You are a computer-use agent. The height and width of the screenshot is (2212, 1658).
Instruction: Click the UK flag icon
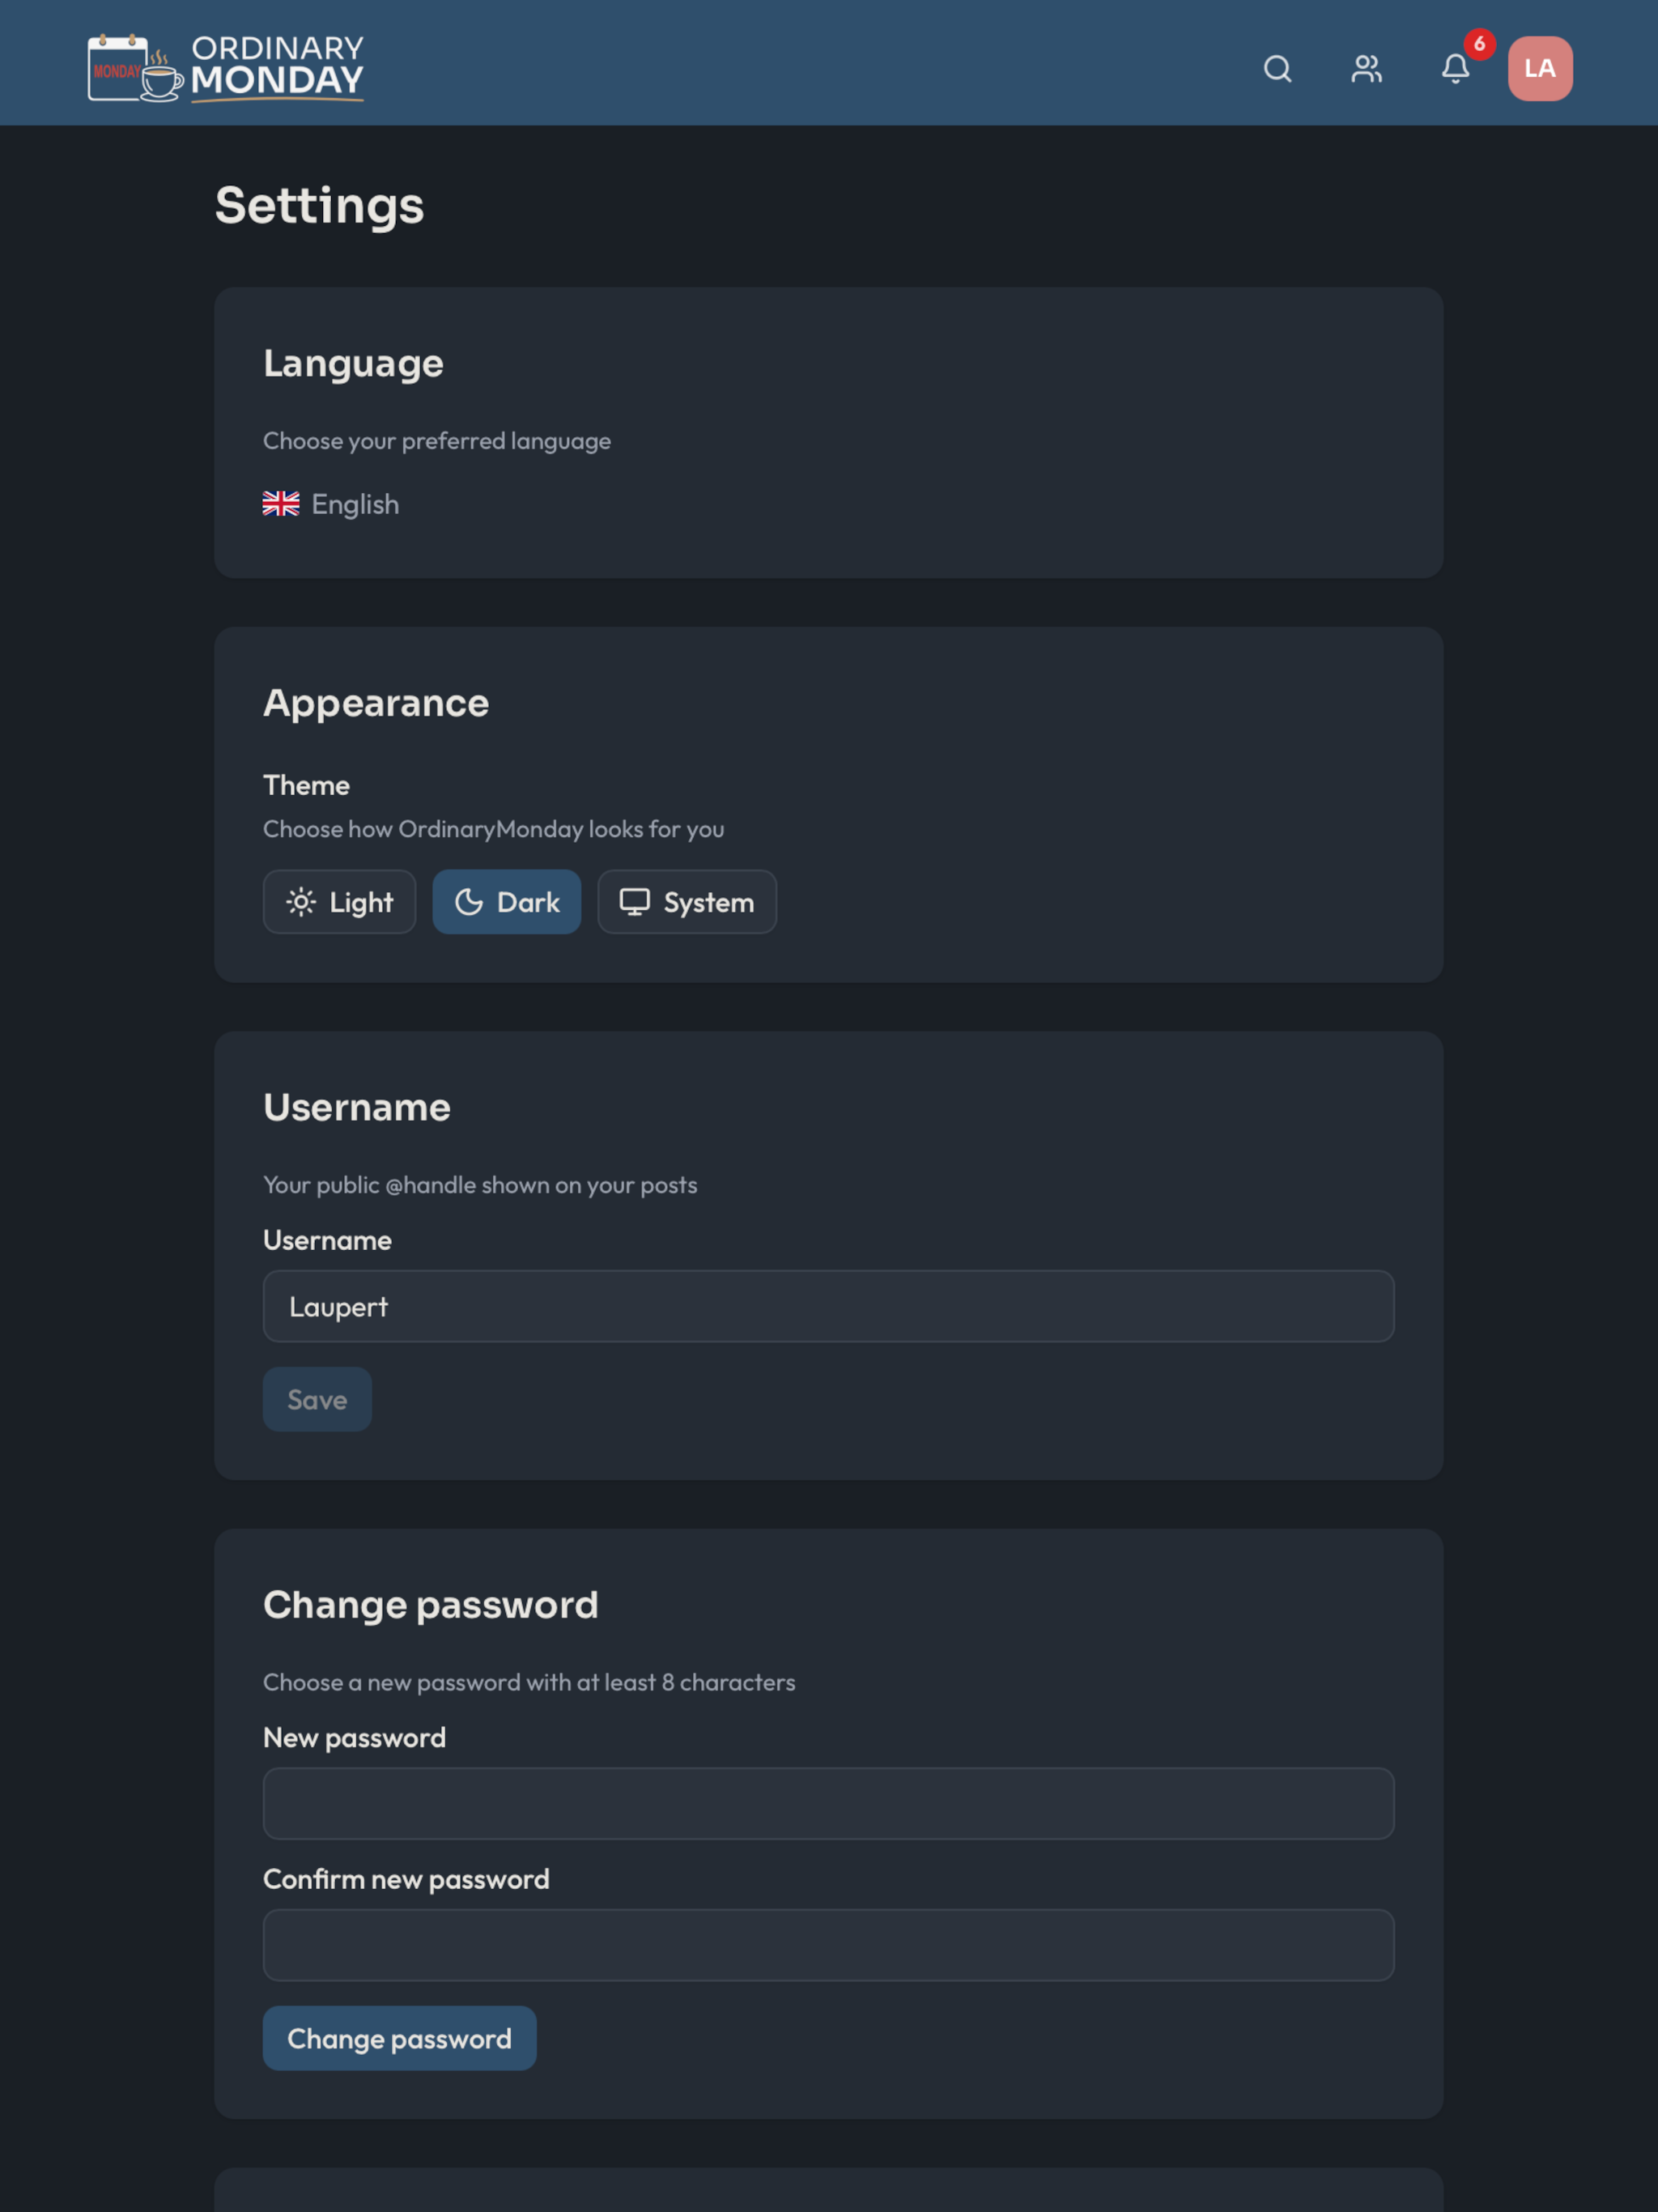click(x=281, y=504)
